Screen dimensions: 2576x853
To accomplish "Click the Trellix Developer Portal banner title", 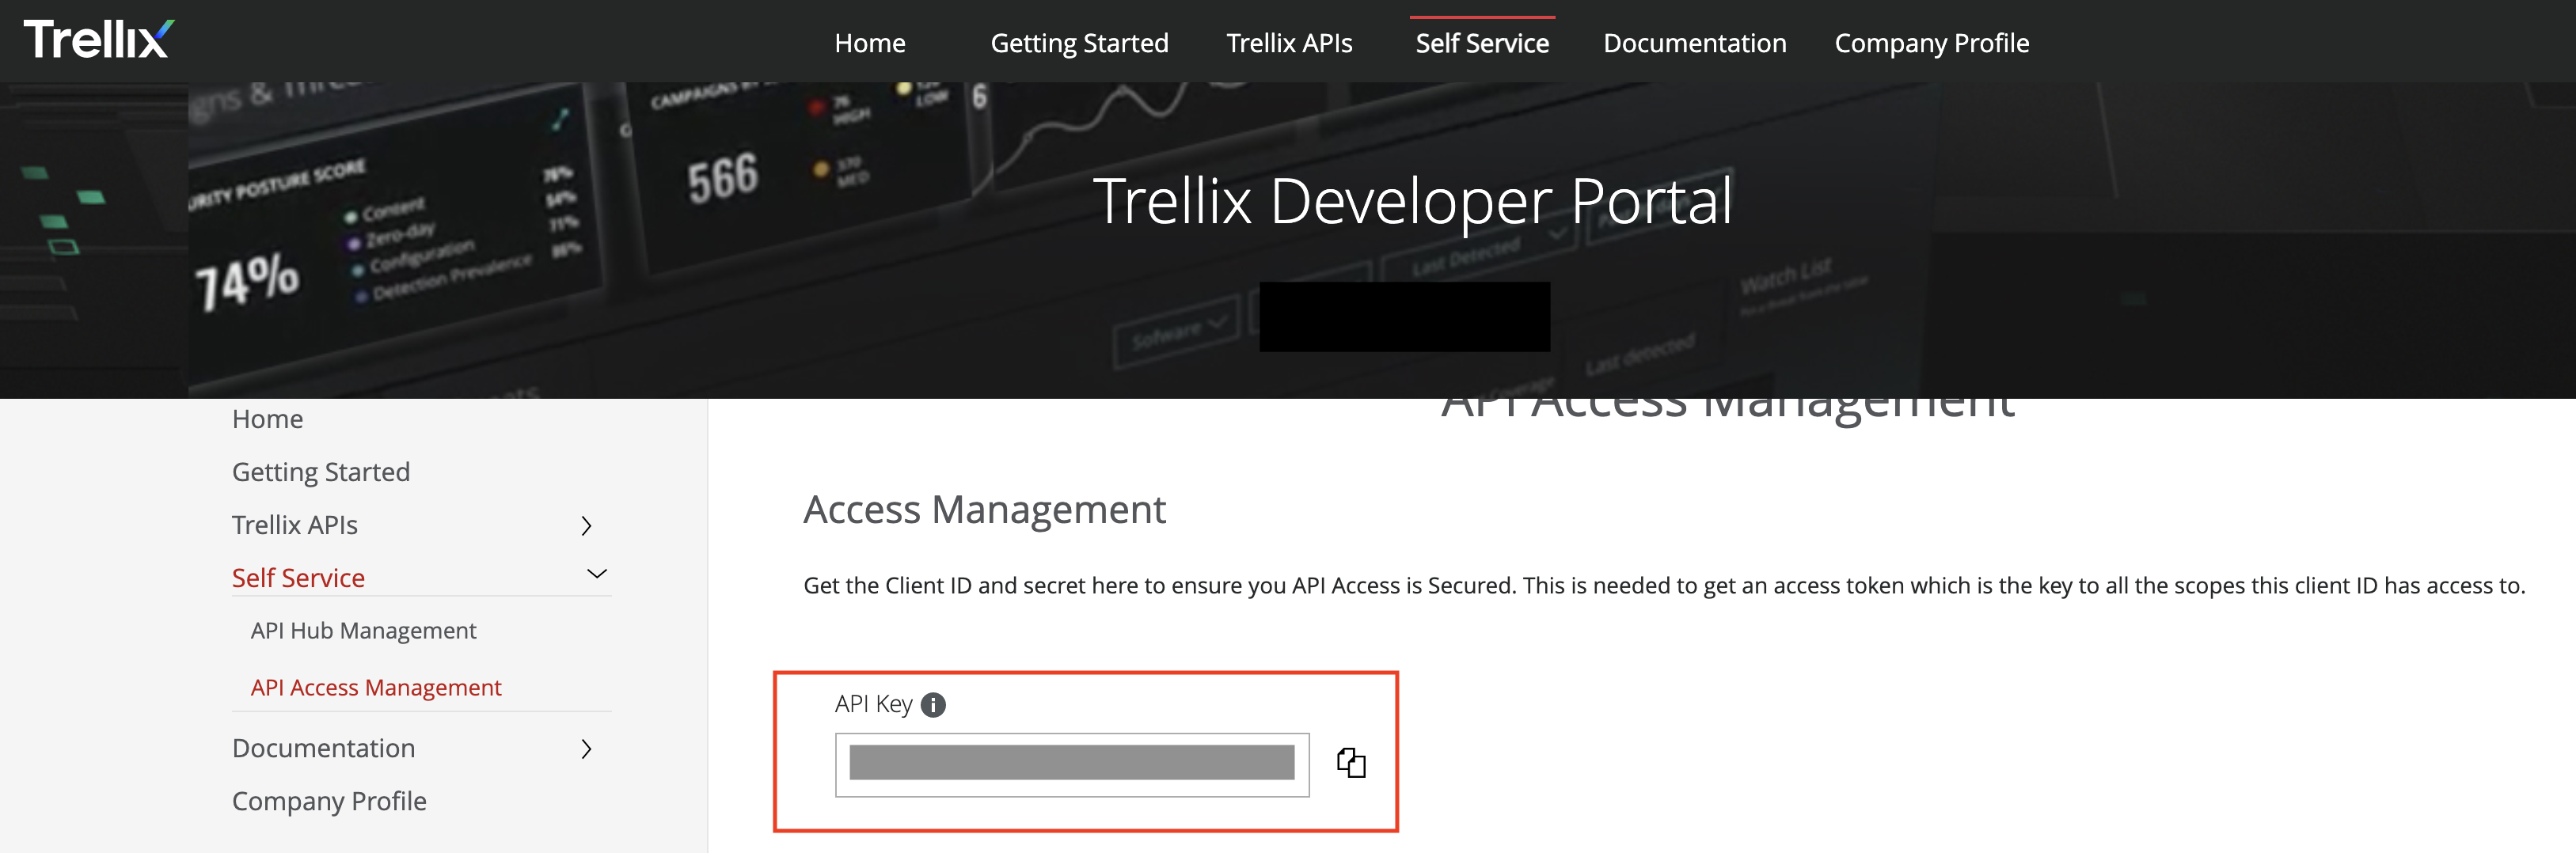I will pos(1411,201).
